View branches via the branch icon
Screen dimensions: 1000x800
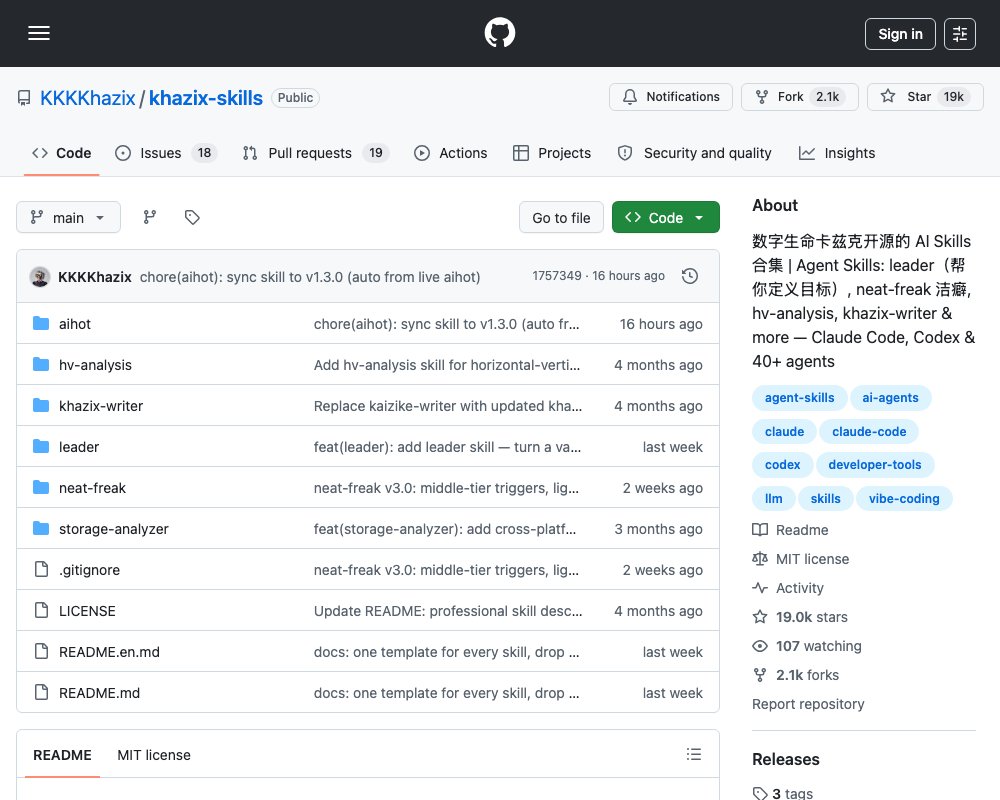(x=150, y=218)
